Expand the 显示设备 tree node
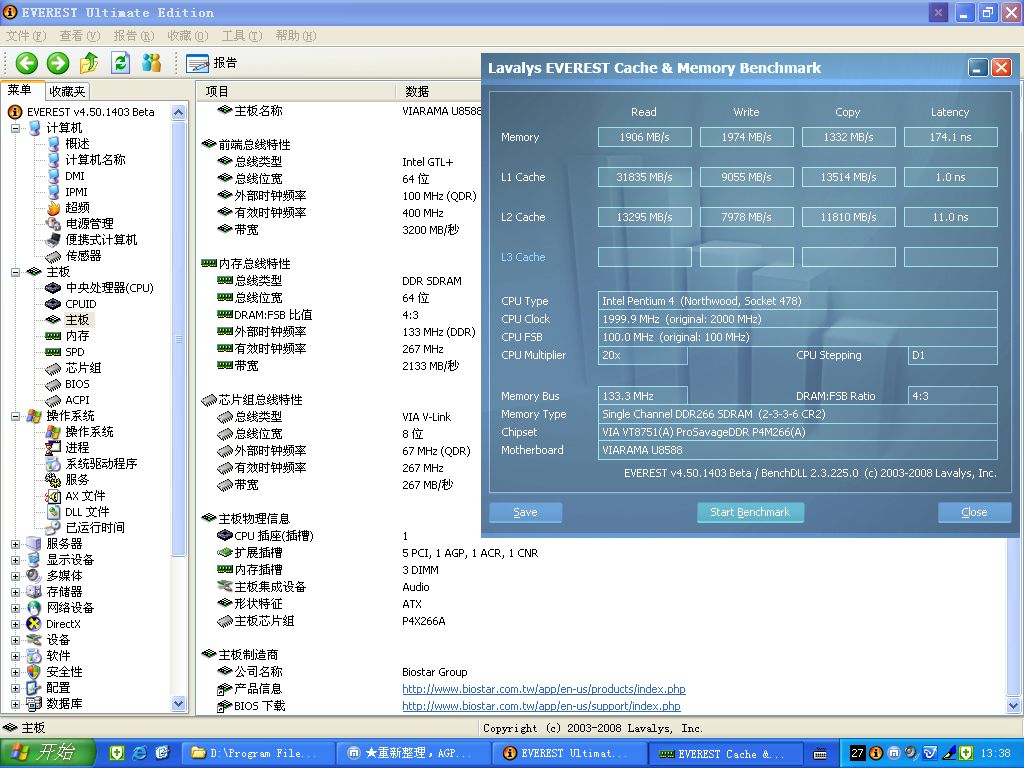Screen dimensions: 1024x768 click(x=15, y=560)
